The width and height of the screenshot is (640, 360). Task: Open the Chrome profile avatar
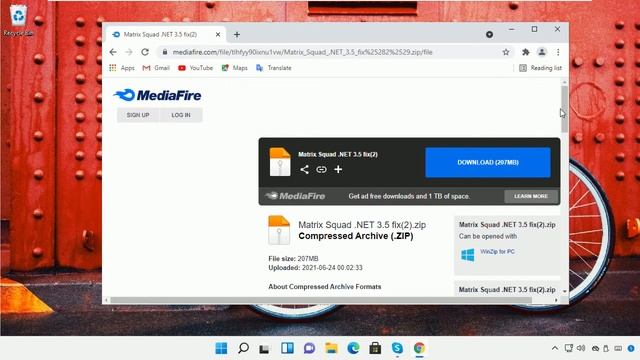pyautogui.click(x=542, y=52)
